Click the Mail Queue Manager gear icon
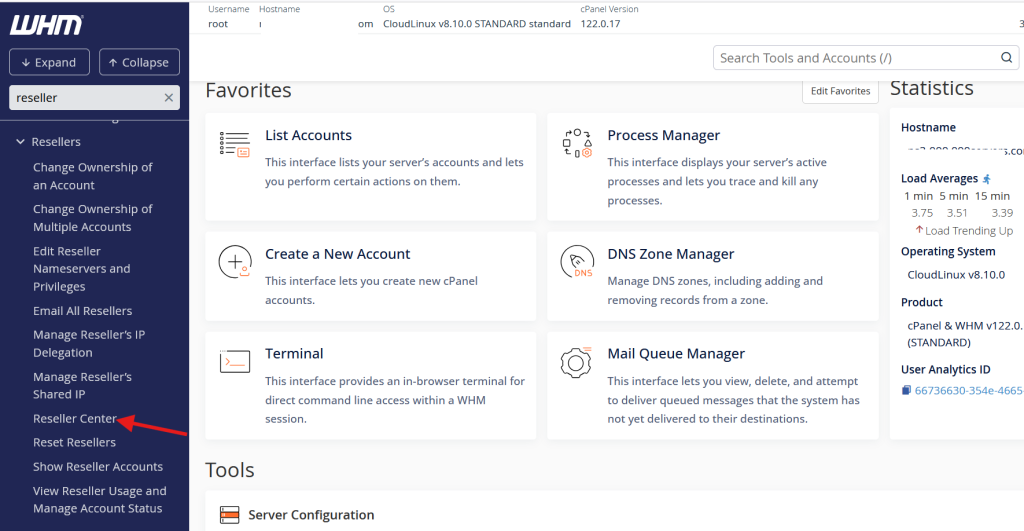The image size is (1024, 531). [x=577, y=361]
